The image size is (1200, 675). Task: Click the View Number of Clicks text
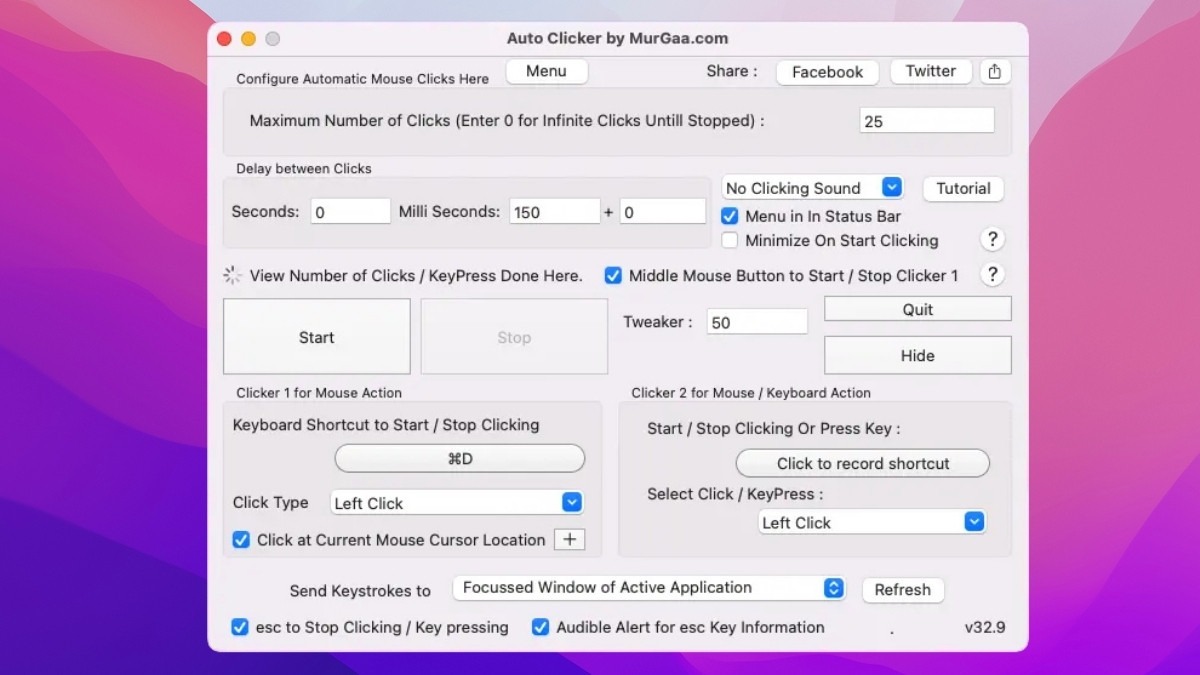tap(416, 275)
